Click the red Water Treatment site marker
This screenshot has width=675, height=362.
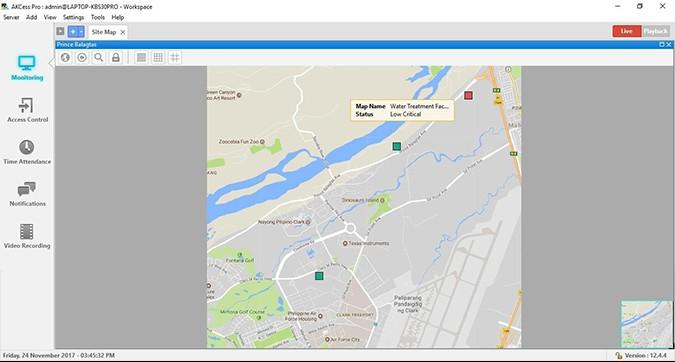468,95
